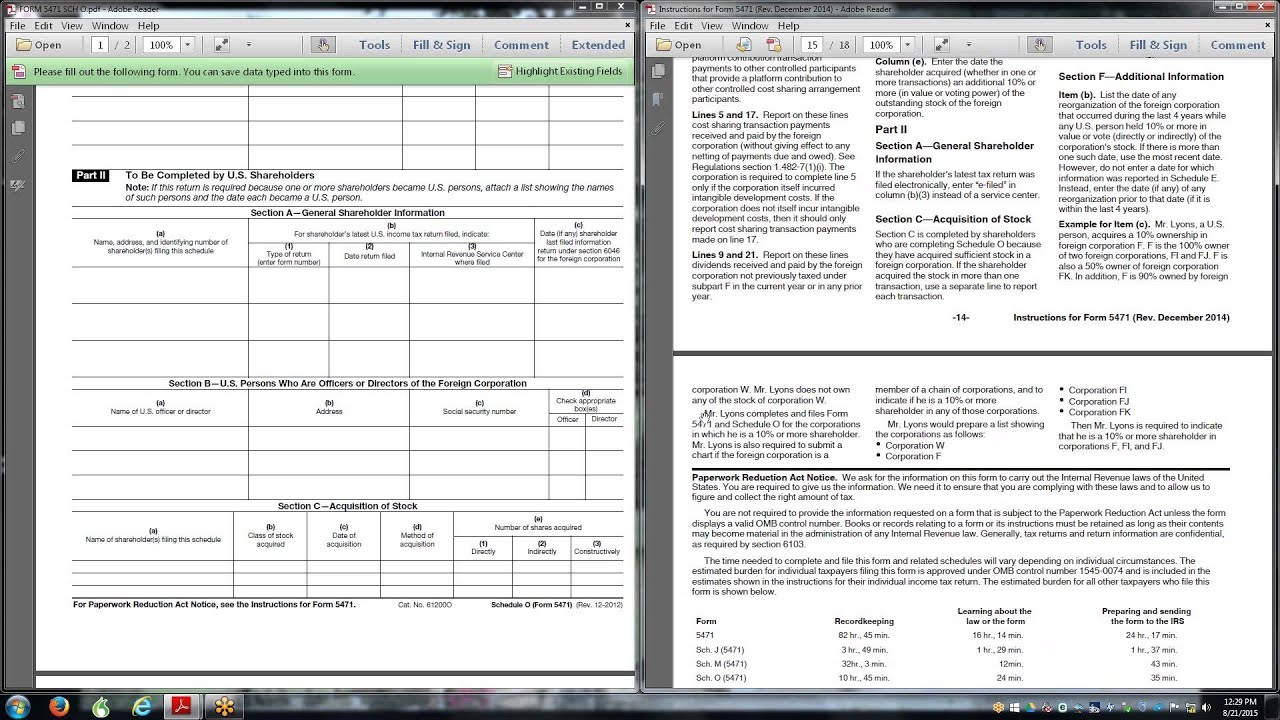Click zoom percentage field in FORM 5471 SCH O window

pos(163,45)
